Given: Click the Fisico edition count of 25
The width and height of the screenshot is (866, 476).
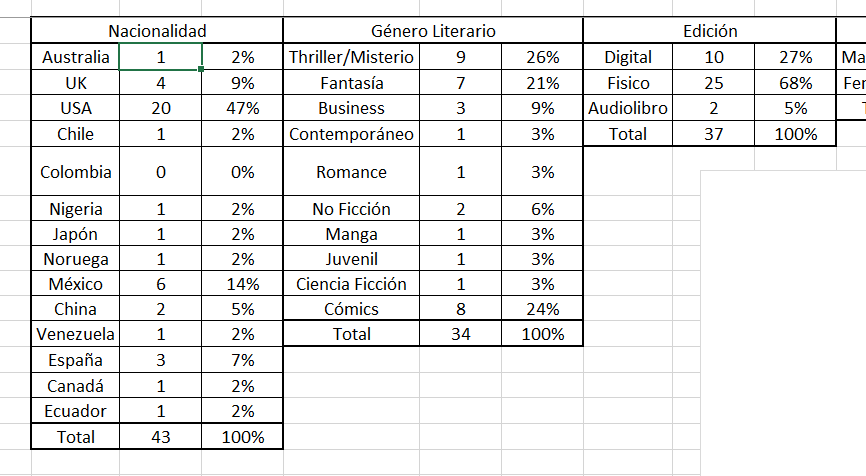Looking at the screenshot, I should (714, 83).
